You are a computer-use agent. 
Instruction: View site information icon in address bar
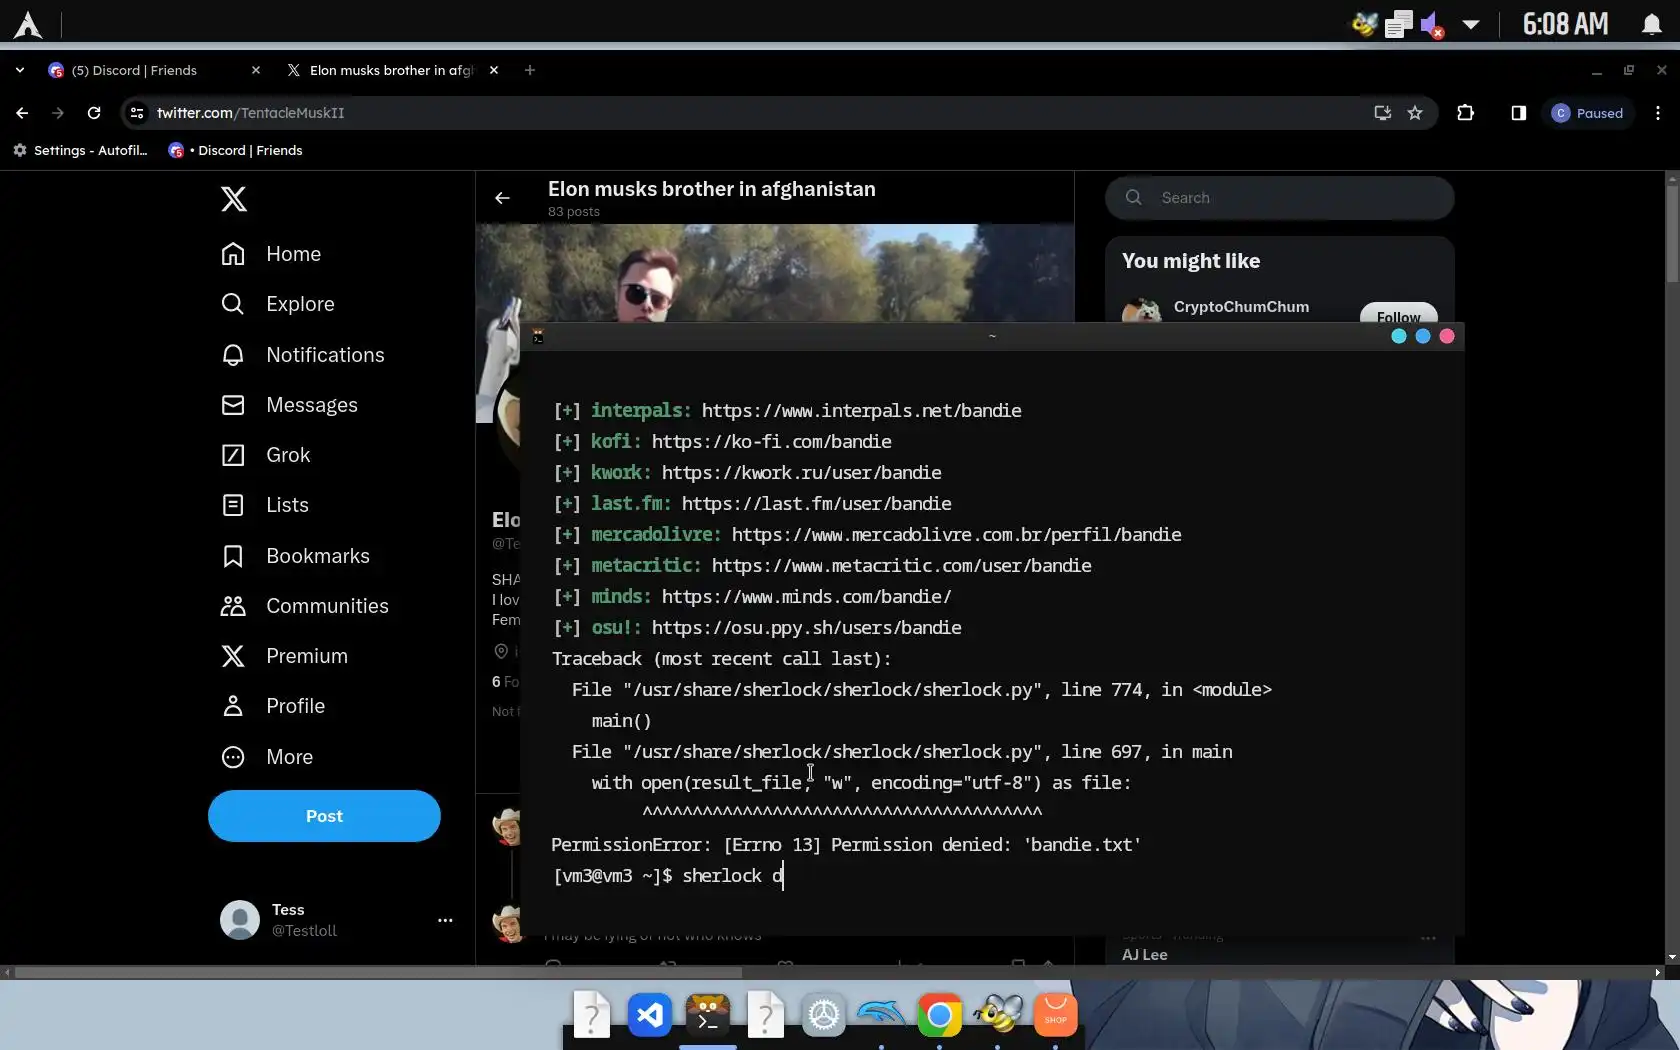137,113
